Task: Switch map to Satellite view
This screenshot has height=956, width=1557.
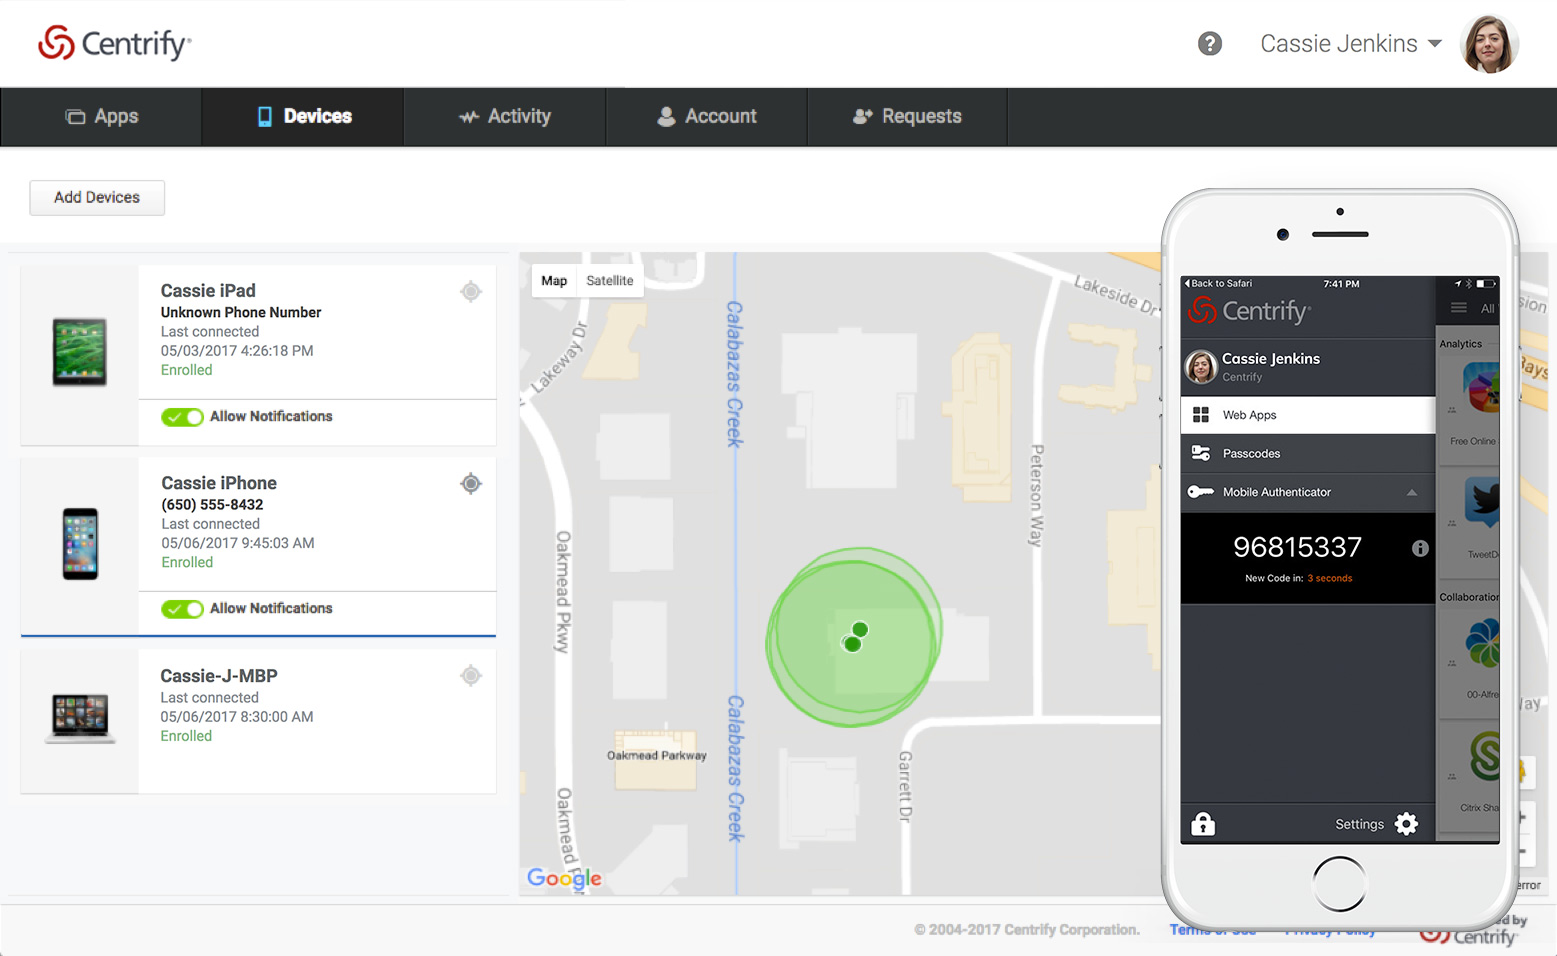Action: point(610,281)
